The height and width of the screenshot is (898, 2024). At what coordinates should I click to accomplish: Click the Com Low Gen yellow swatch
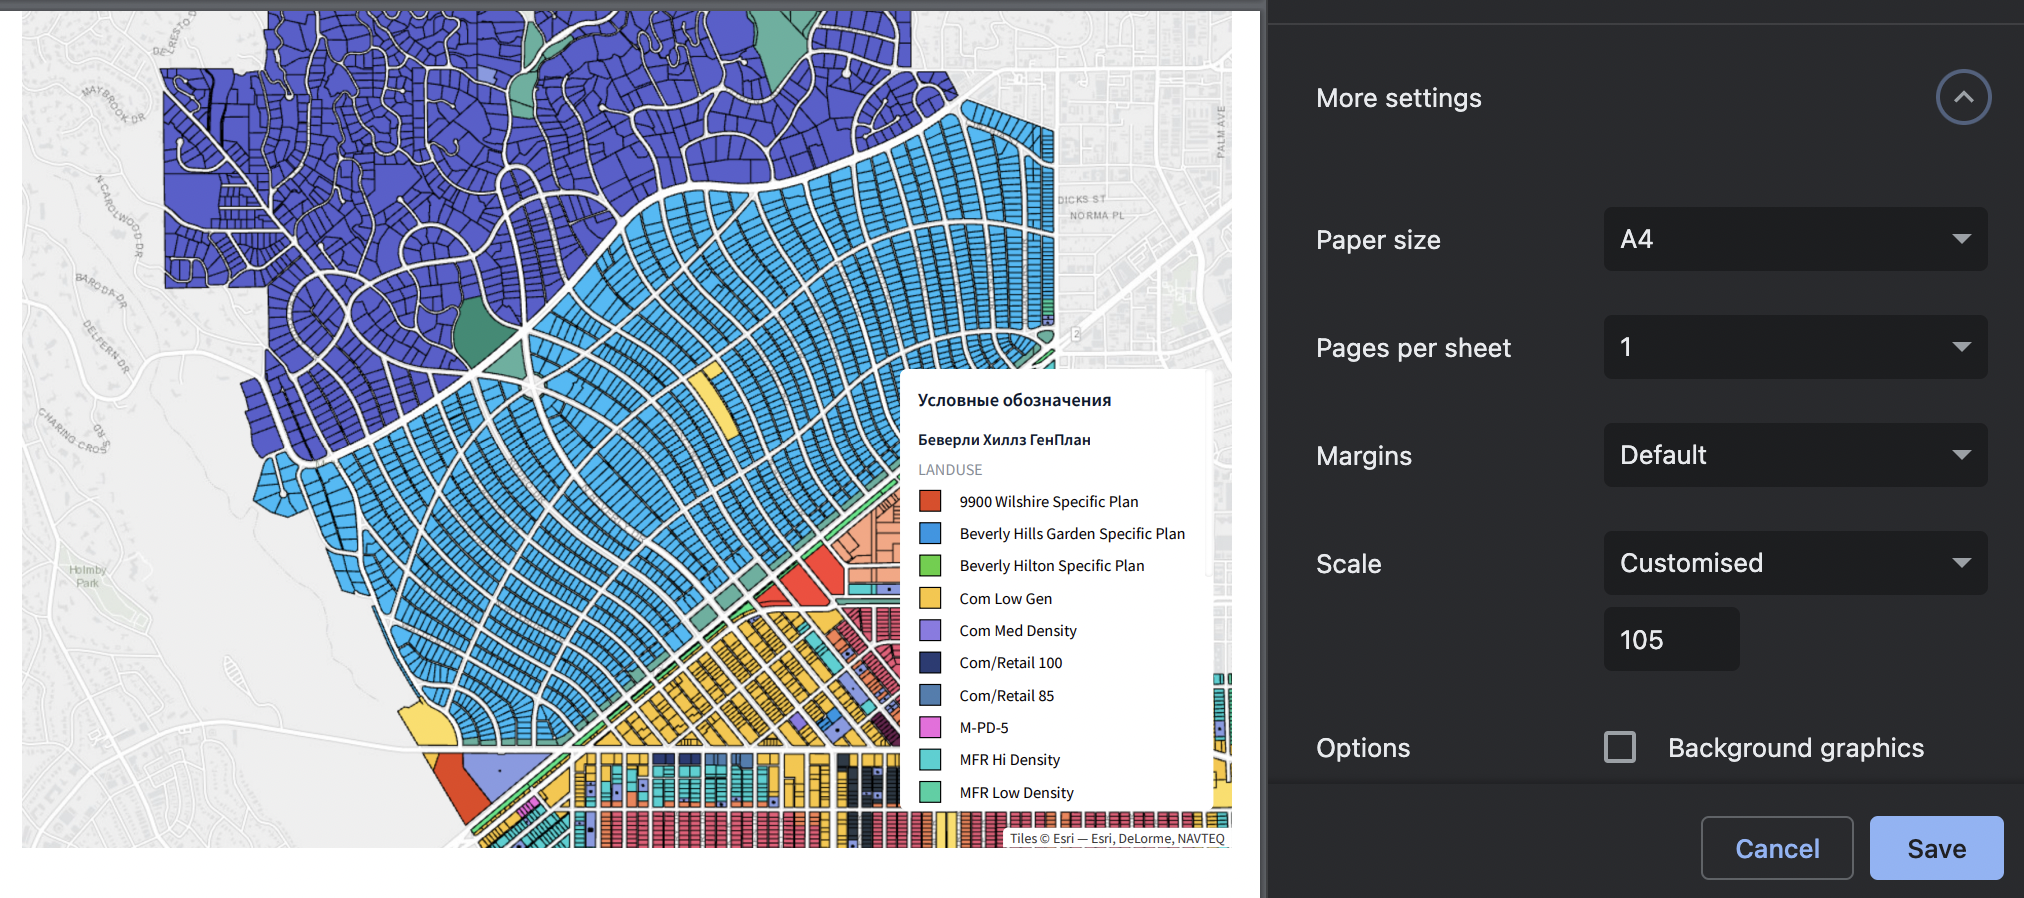(x=930, y=598)
